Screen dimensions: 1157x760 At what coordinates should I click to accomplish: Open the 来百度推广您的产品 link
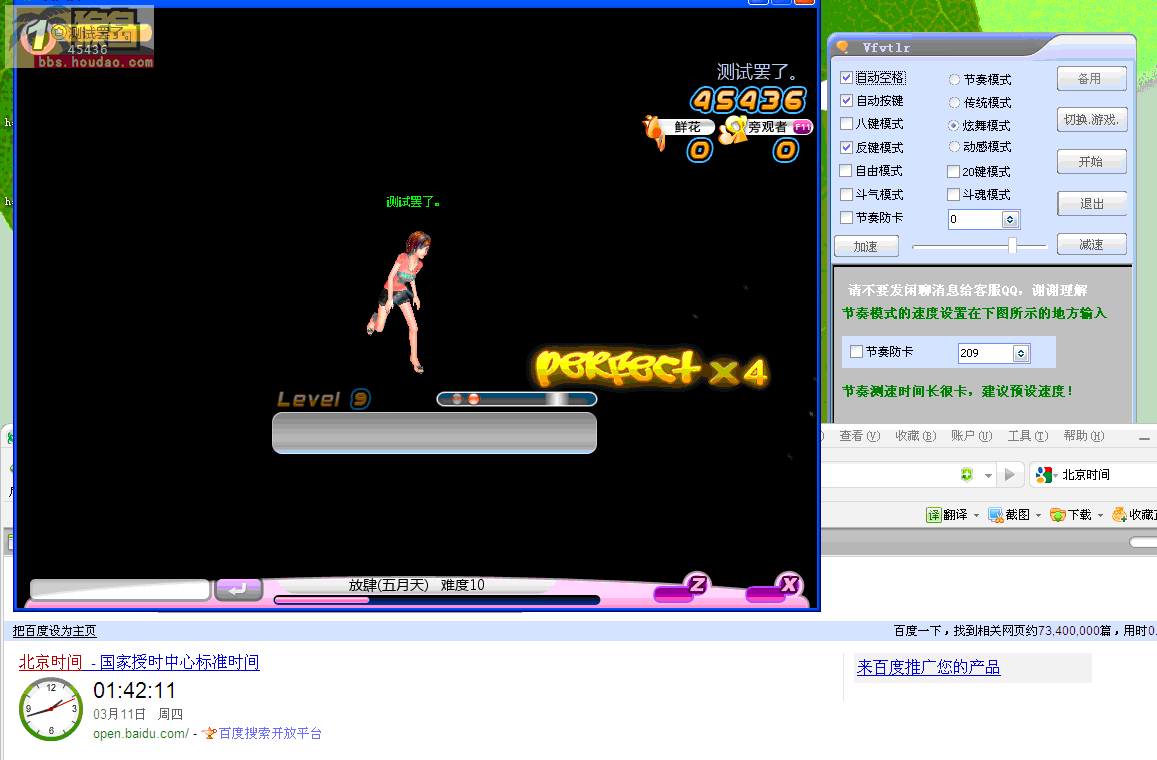pyautogui.click(x=928, y=668)
